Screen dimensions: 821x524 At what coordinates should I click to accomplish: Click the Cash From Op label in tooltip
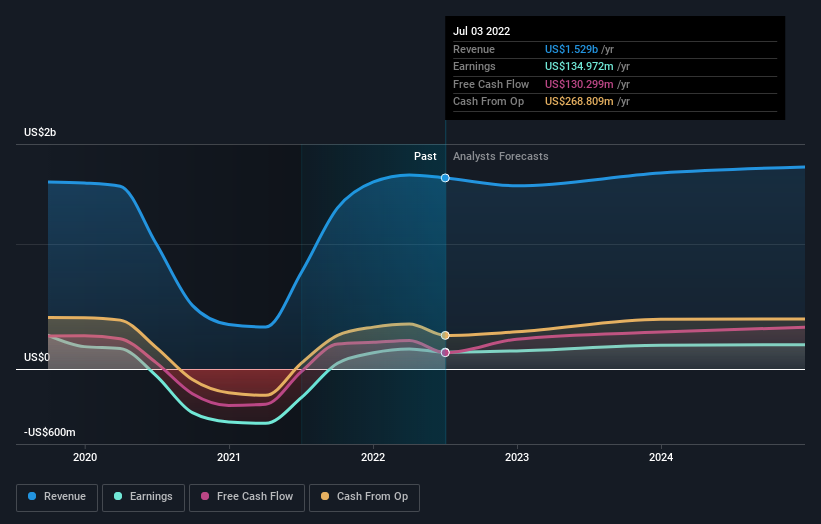[489, 102]
